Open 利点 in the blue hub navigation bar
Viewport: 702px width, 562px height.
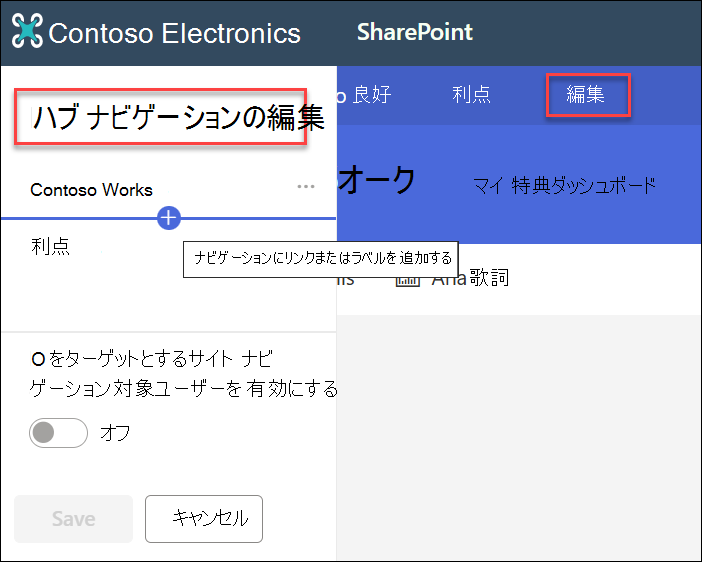tap(471, 94)
